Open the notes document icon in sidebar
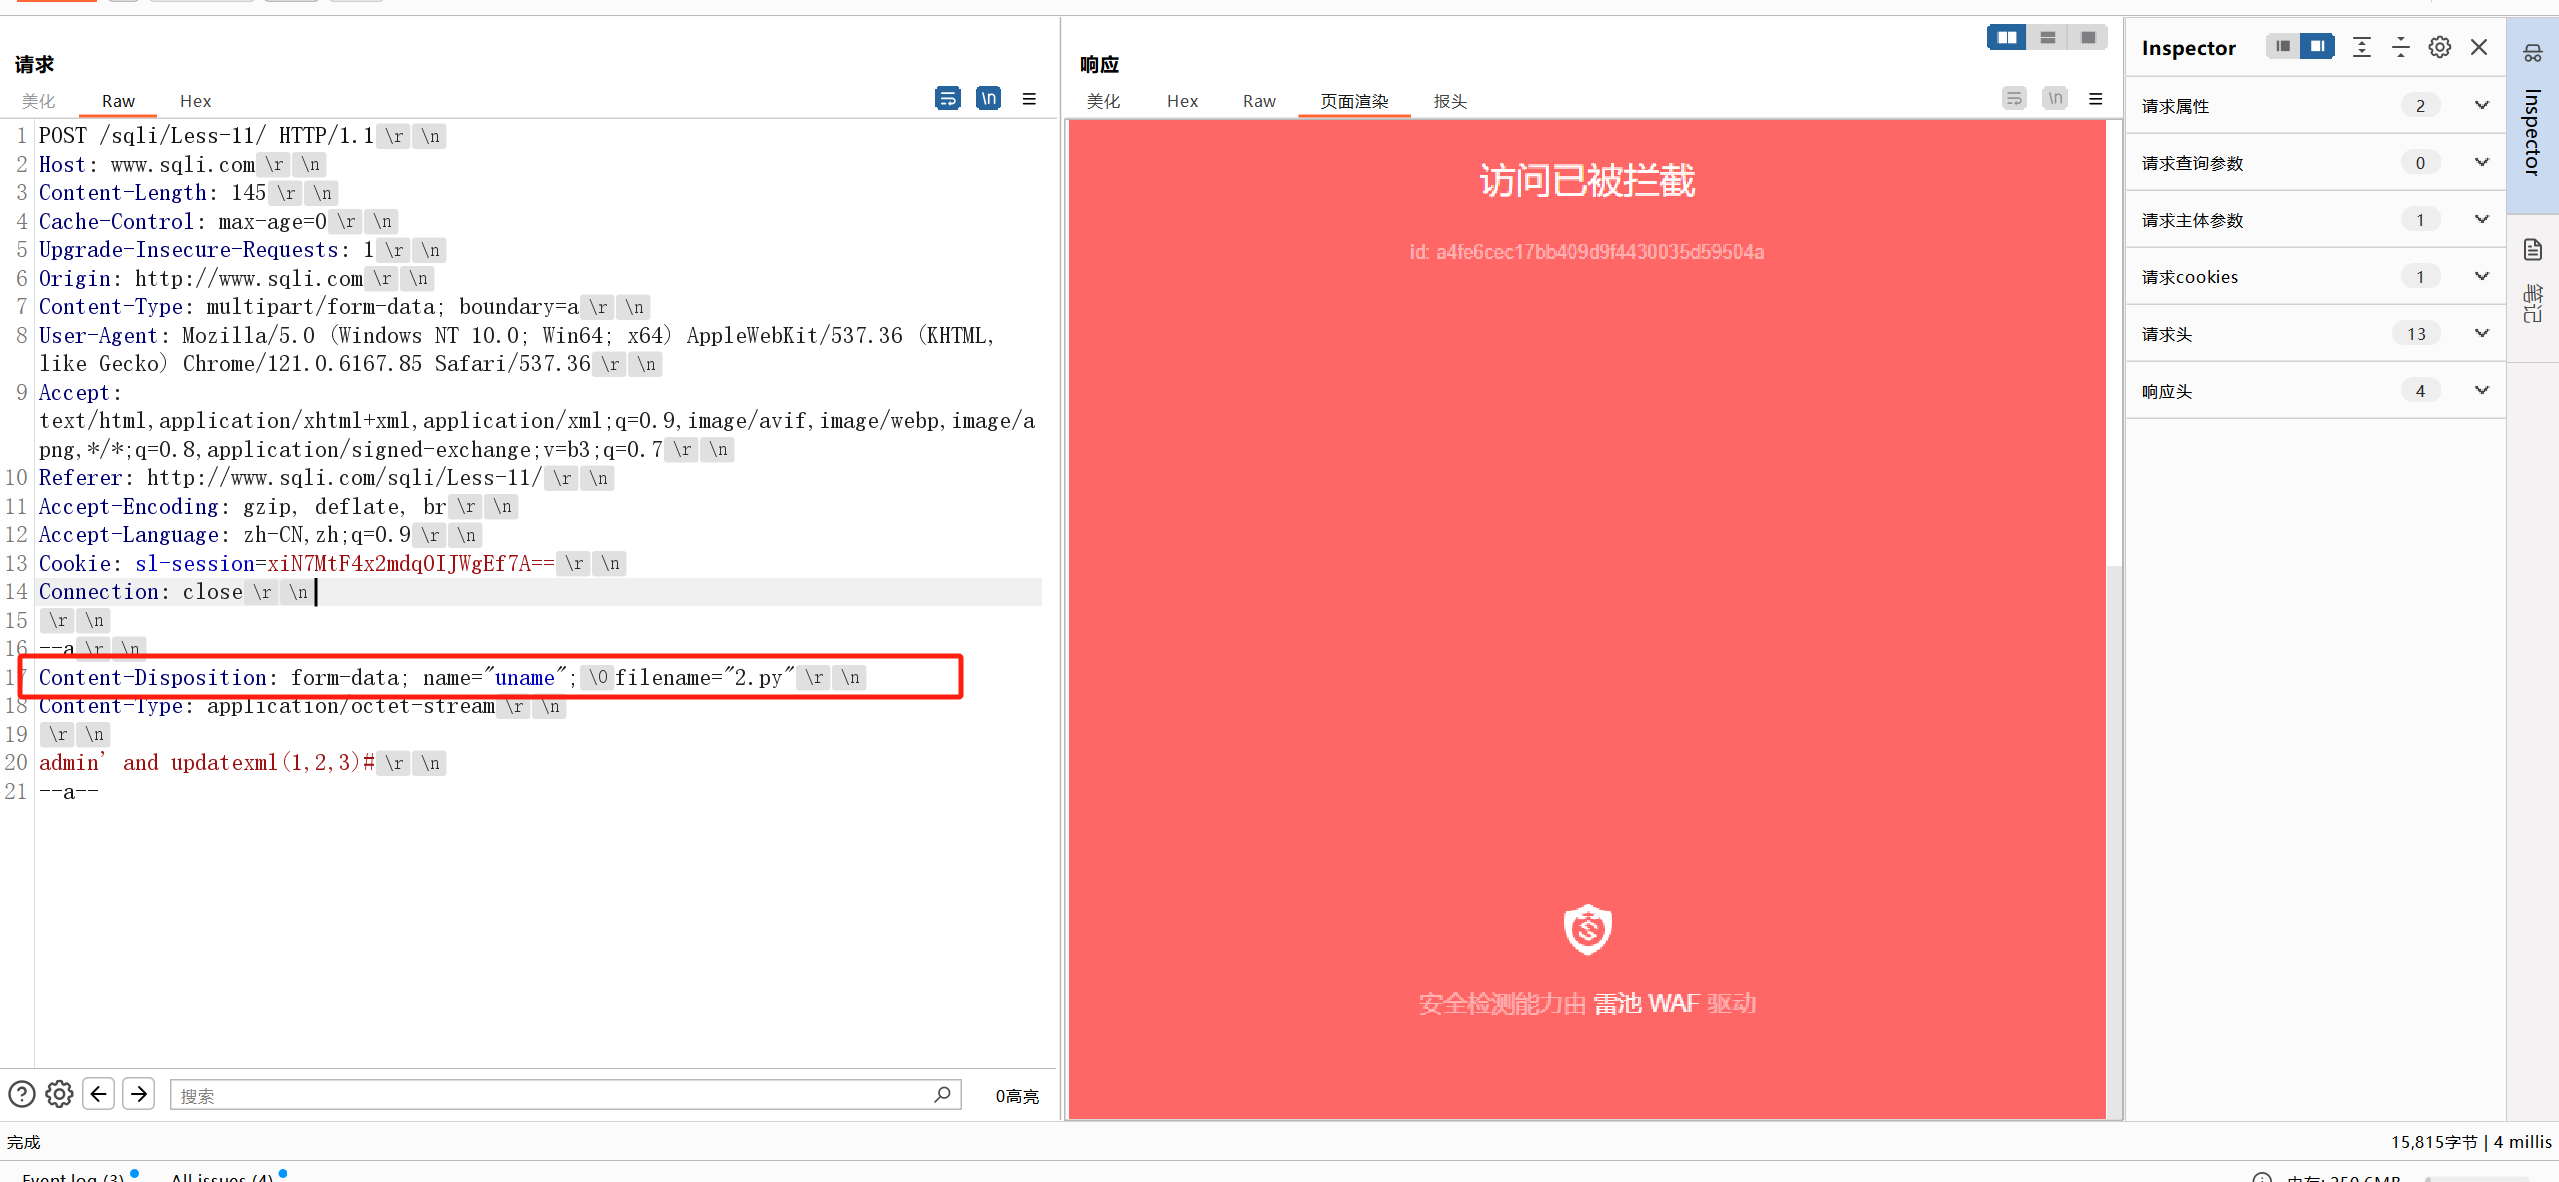This screenshot has height=1182, width=2559. (x=2532, y=250)
